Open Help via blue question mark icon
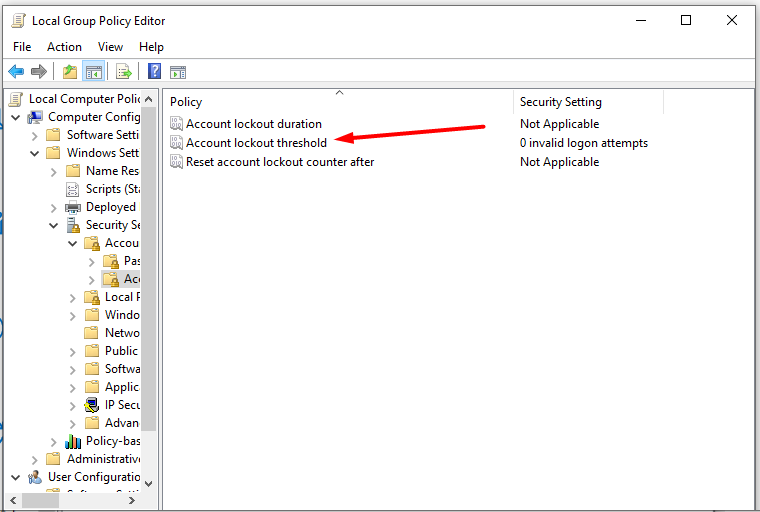 click(154, 71)
